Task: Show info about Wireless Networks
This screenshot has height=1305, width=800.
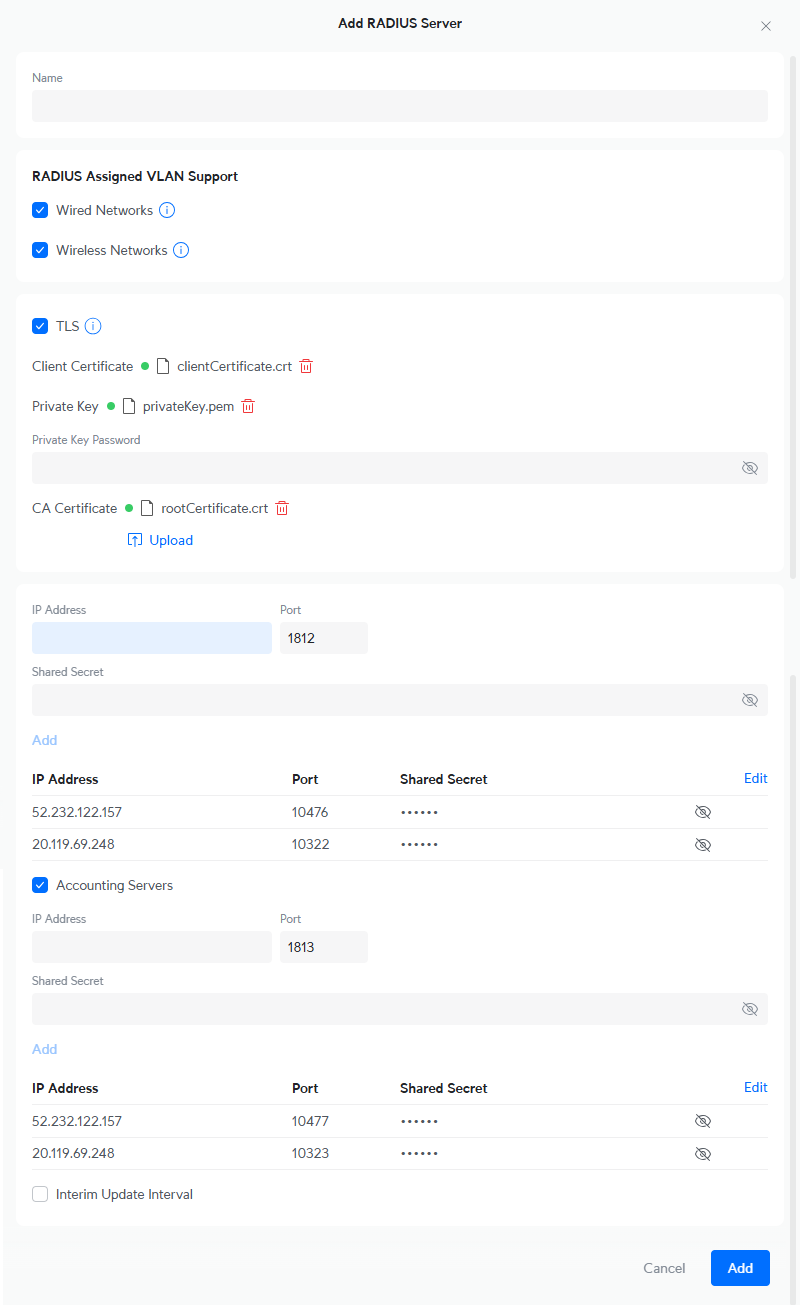Action: pos(181,250)
